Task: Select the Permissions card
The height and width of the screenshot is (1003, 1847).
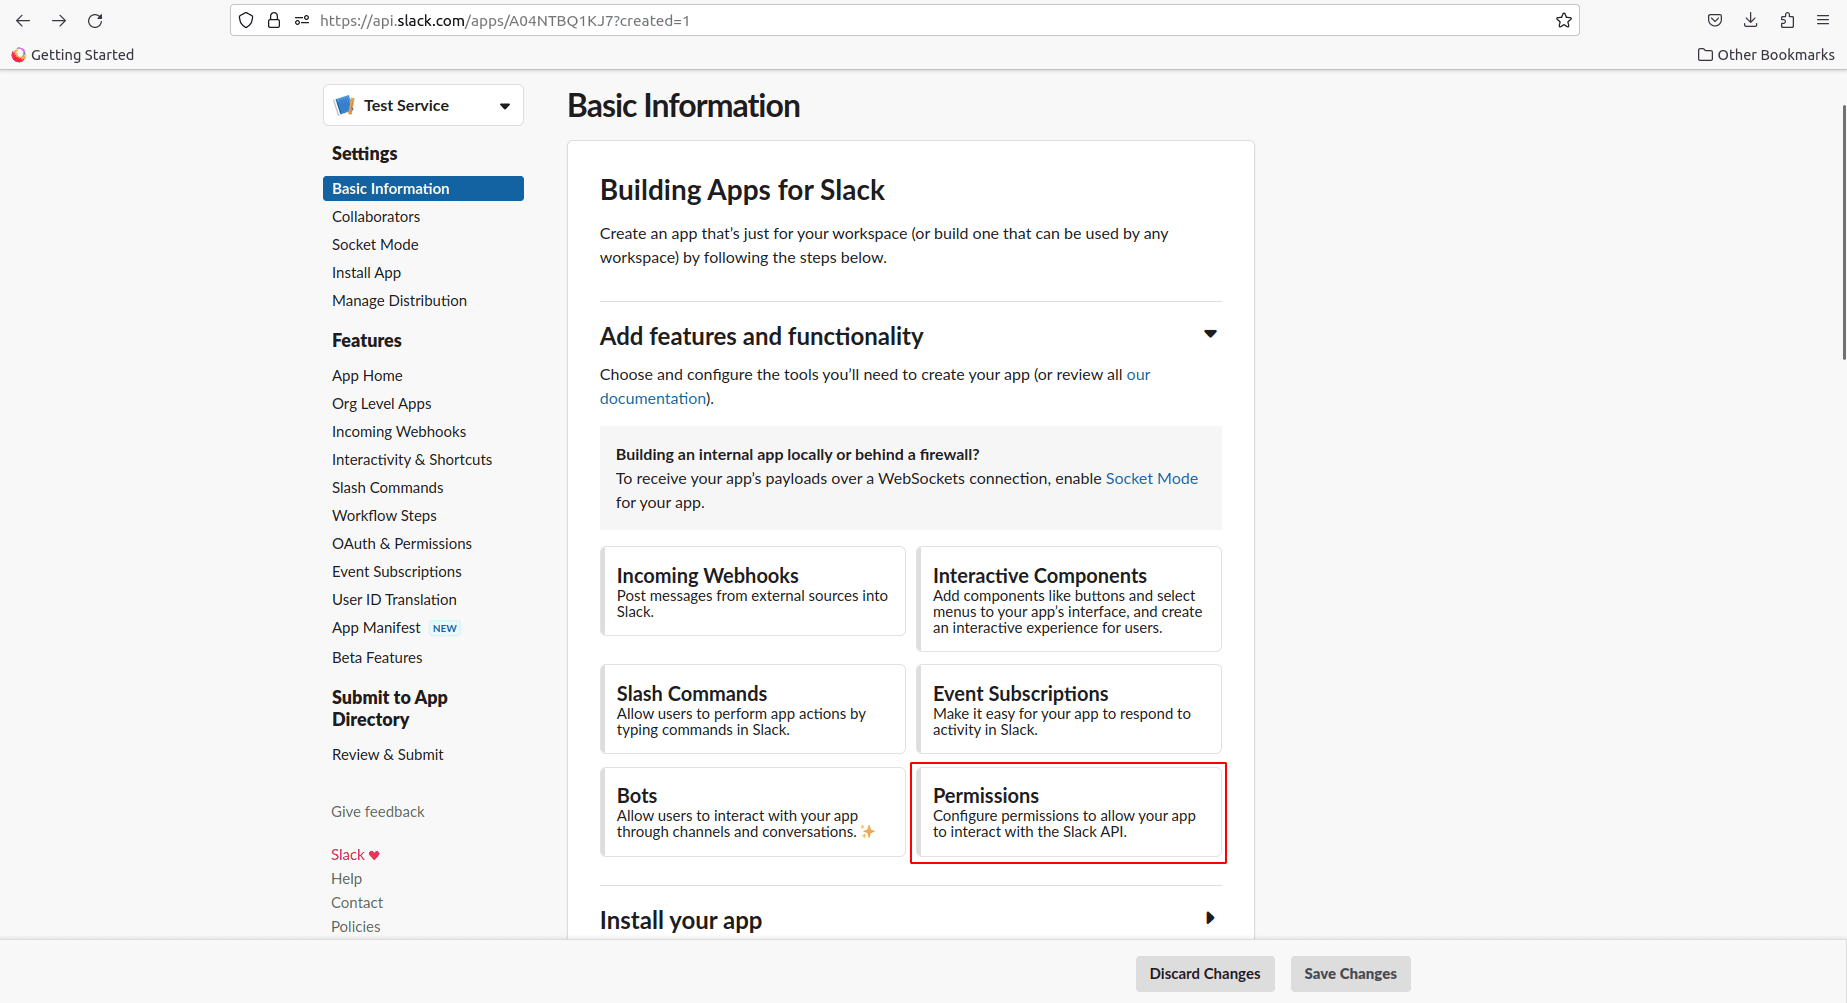Action: pyautogui.click(x=1069, y=813)
